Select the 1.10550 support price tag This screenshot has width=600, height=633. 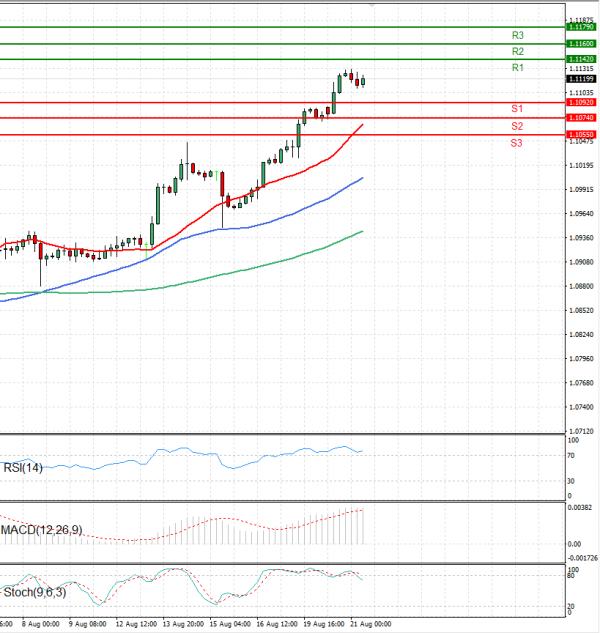581,135
